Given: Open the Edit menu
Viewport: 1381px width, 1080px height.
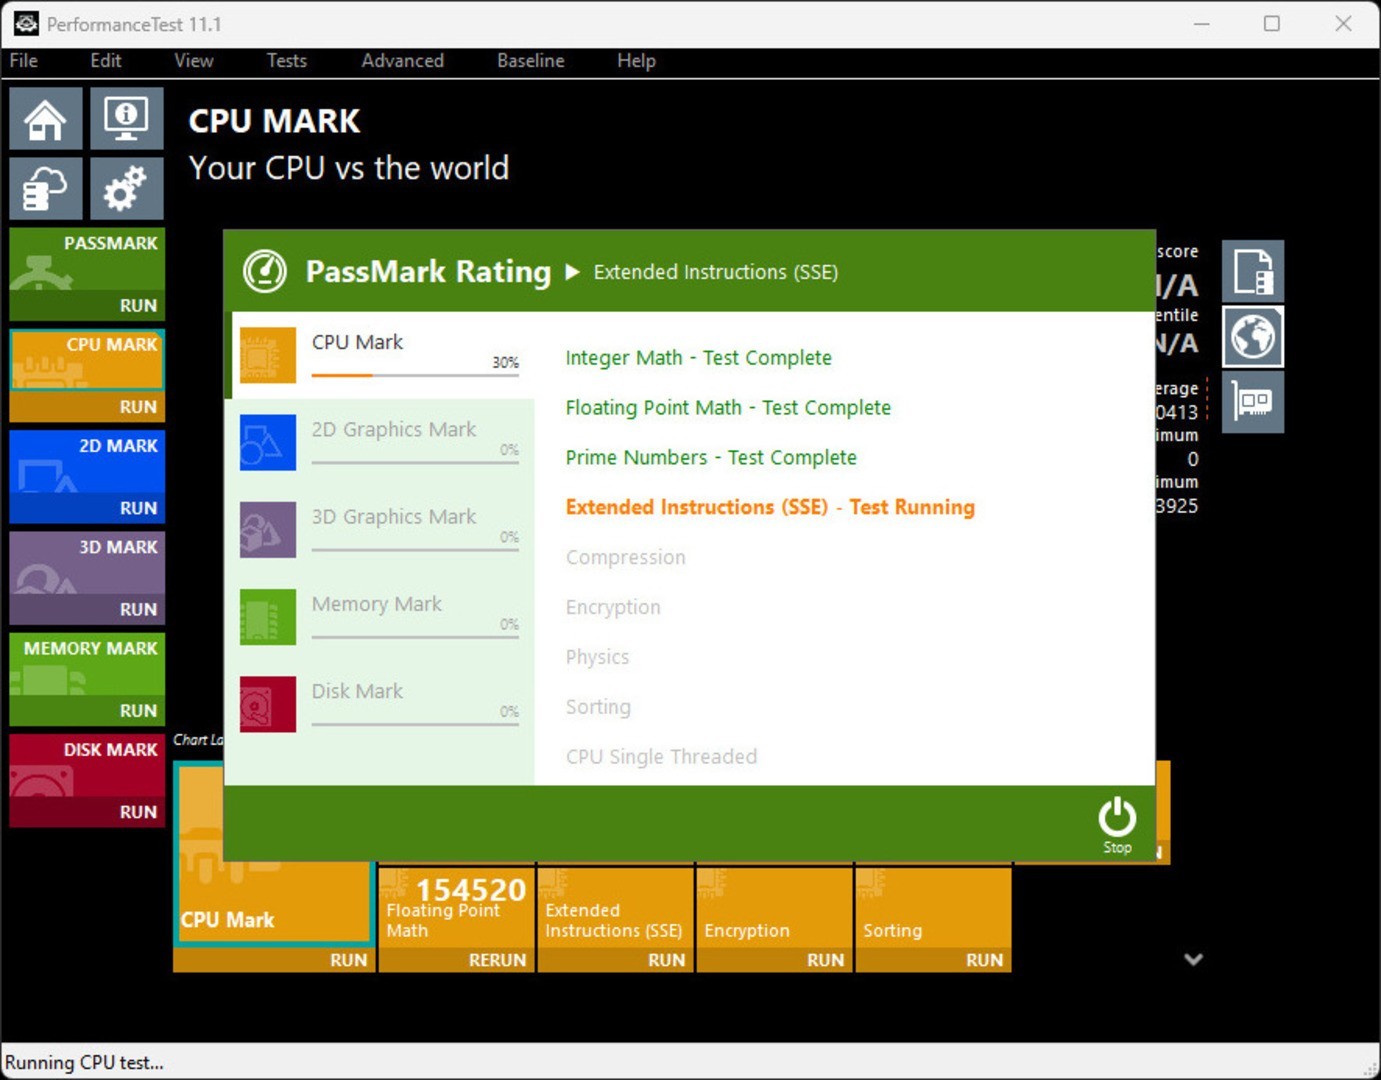Looking at the screenshot, I should 106,61.
